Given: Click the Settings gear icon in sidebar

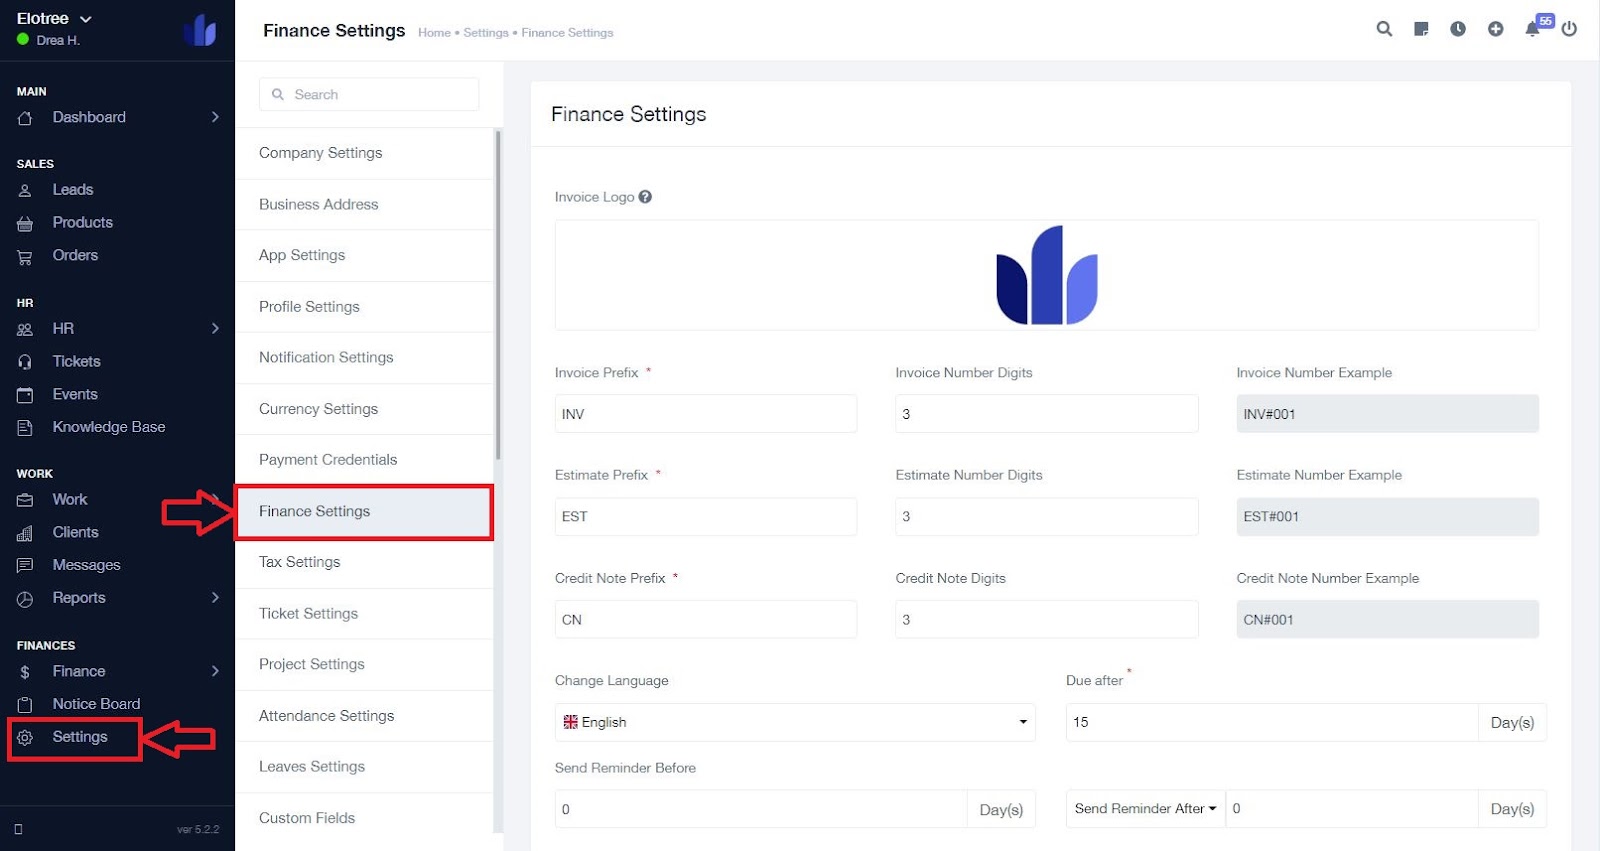Looking at the screenshot, I should [x=25, y=738].
